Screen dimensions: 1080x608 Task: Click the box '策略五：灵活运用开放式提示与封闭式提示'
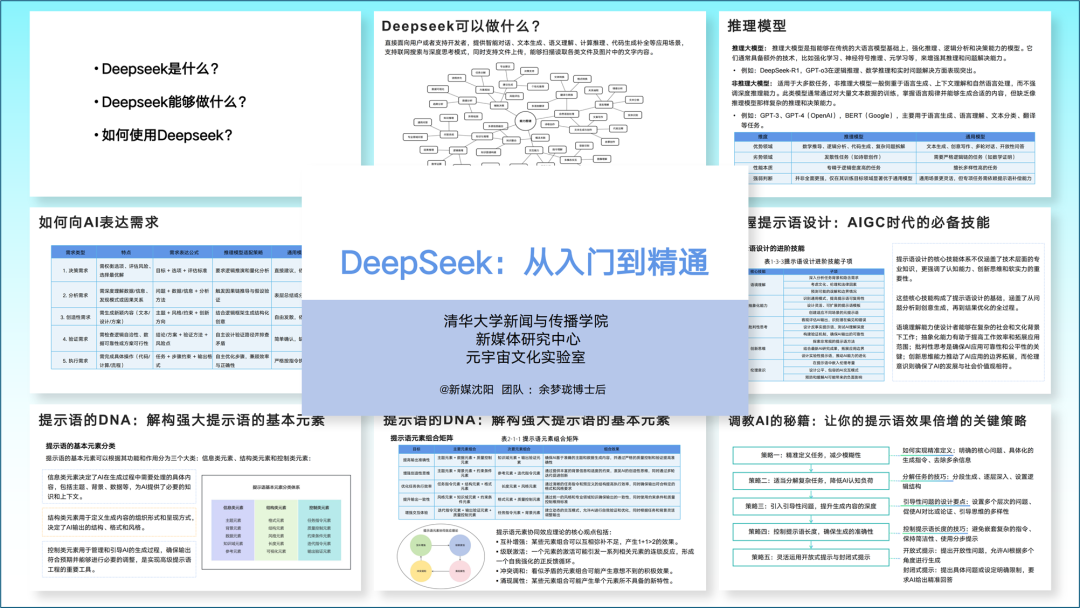point(811,557)
